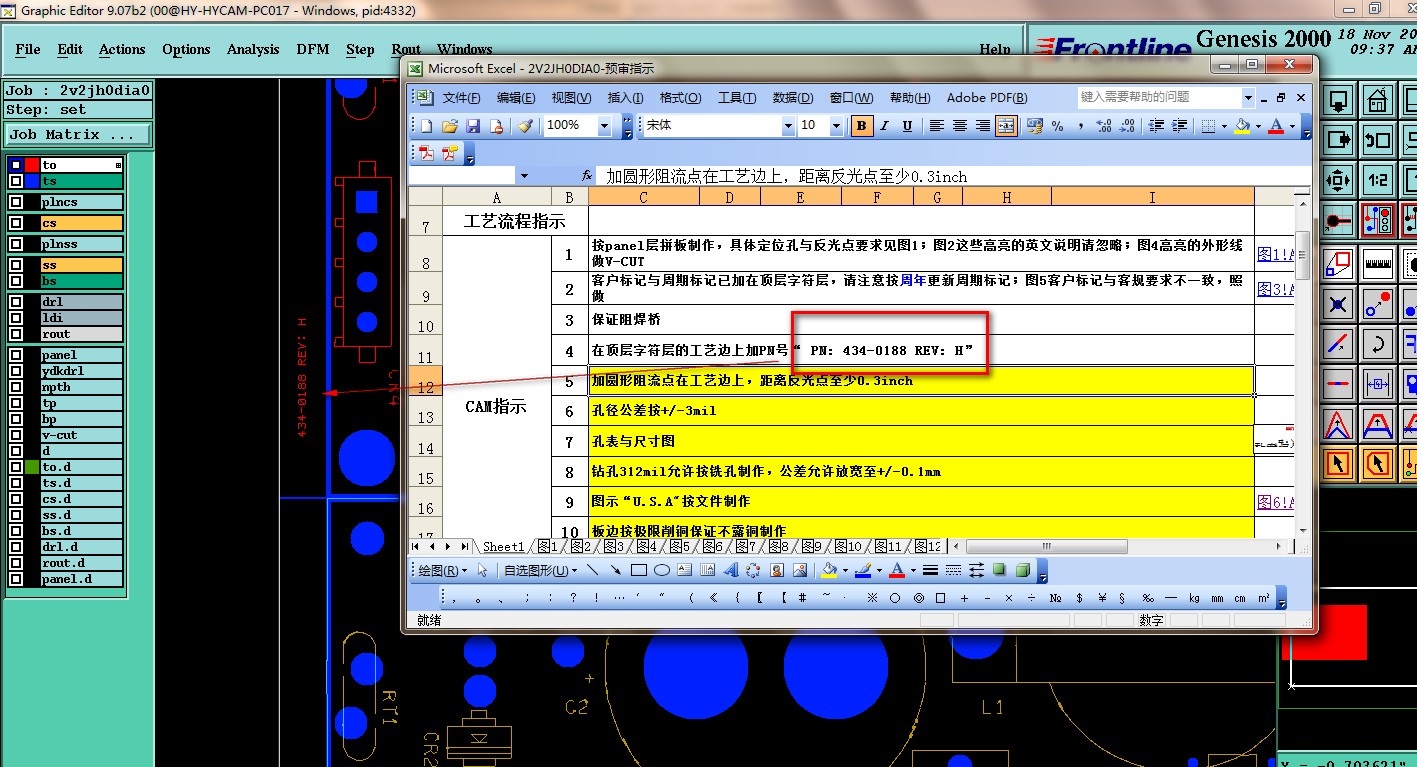
Task: Click the Text Box drawing icon
Action: tap(685, 571)
